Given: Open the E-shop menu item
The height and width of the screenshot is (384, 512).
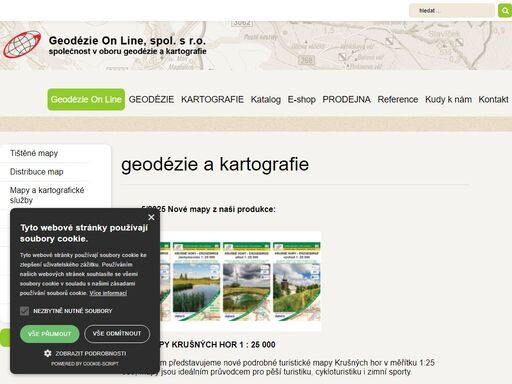Looking at the screenshot, I should [x=302, y=99].
